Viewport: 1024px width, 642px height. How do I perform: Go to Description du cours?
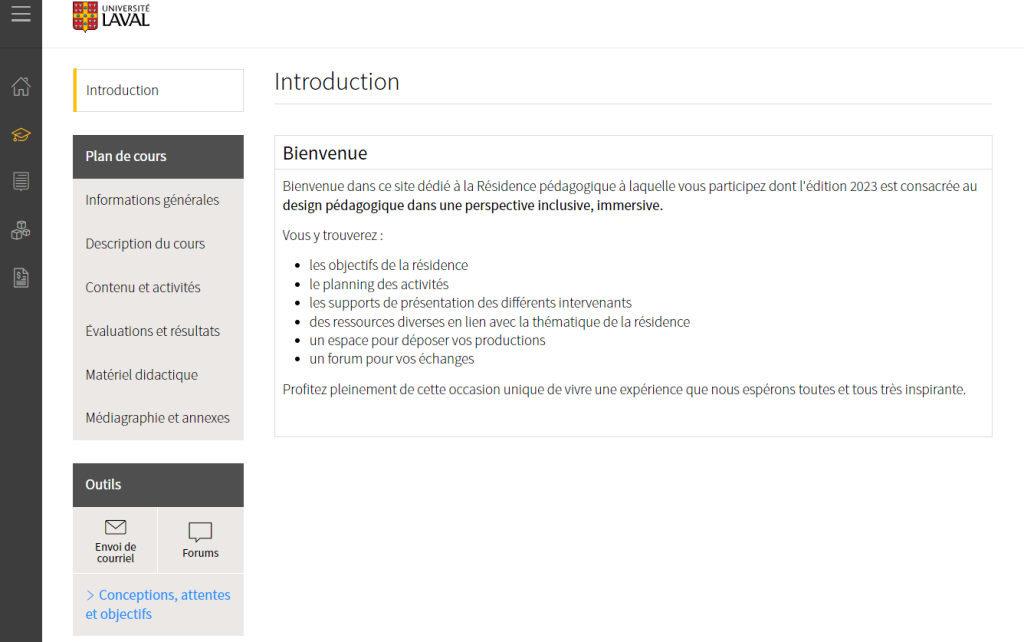pos(145,244)
